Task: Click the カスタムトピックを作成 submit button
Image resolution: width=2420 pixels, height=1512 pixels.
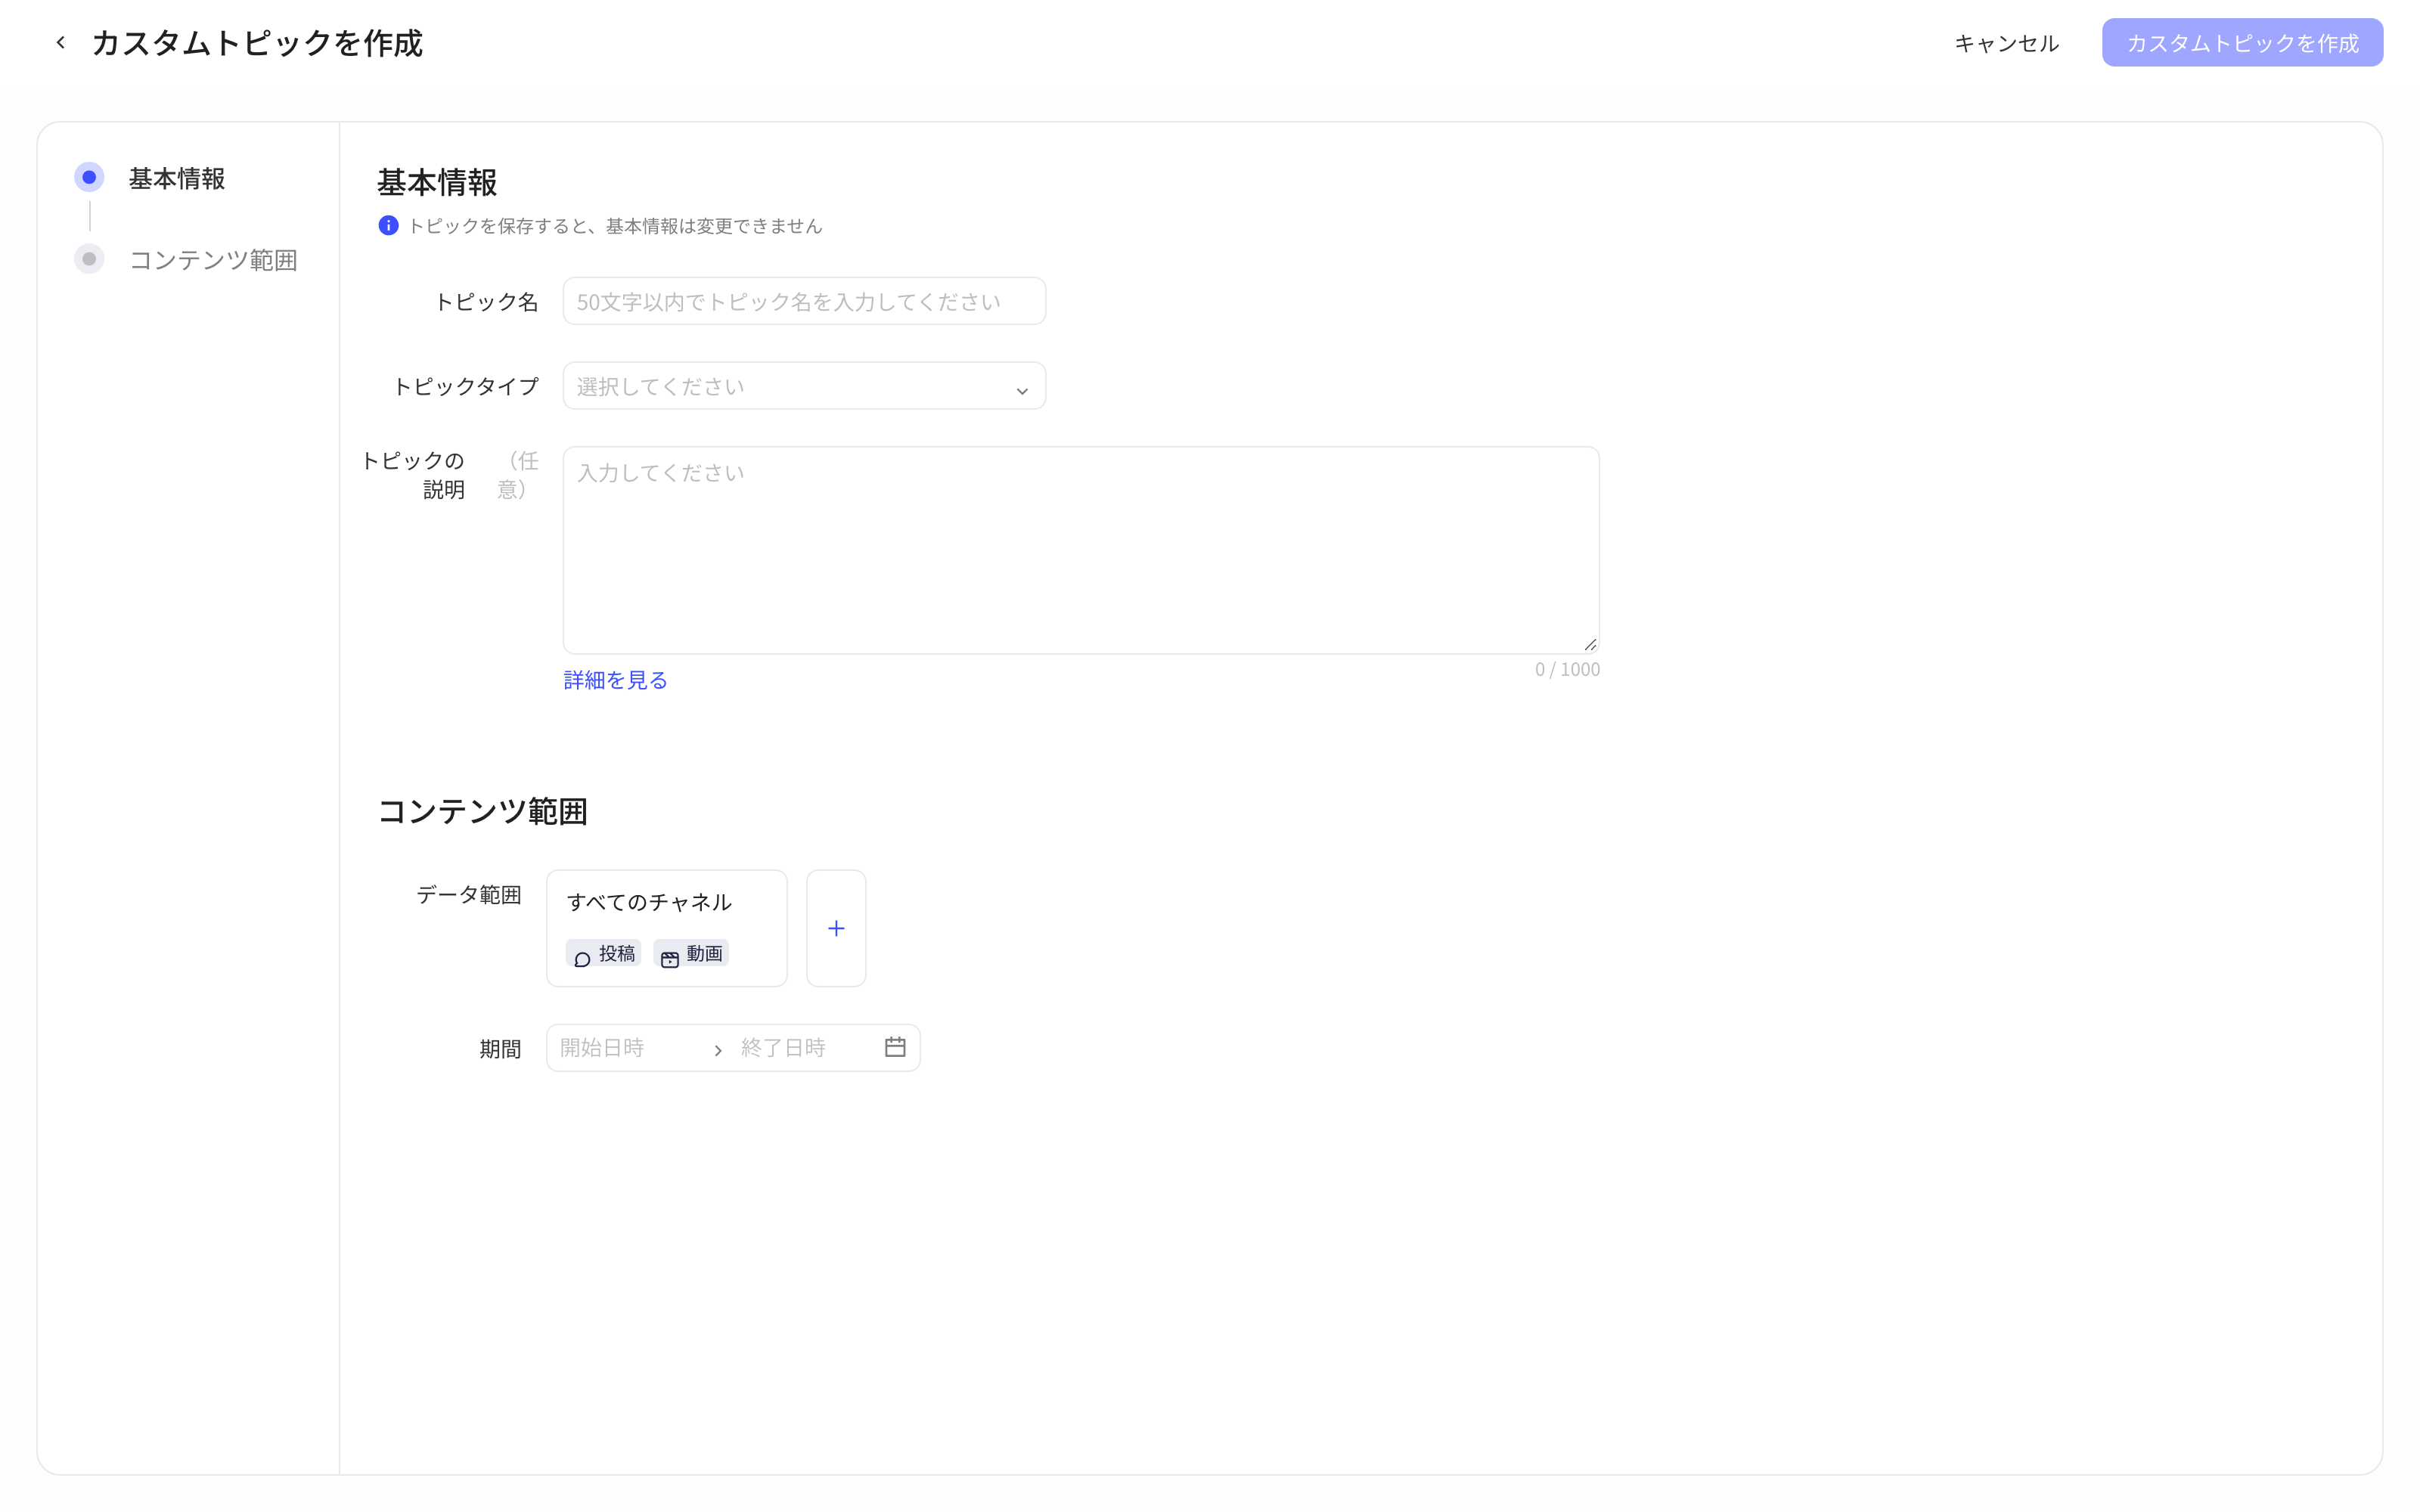Action: [x=2242, y=43]
